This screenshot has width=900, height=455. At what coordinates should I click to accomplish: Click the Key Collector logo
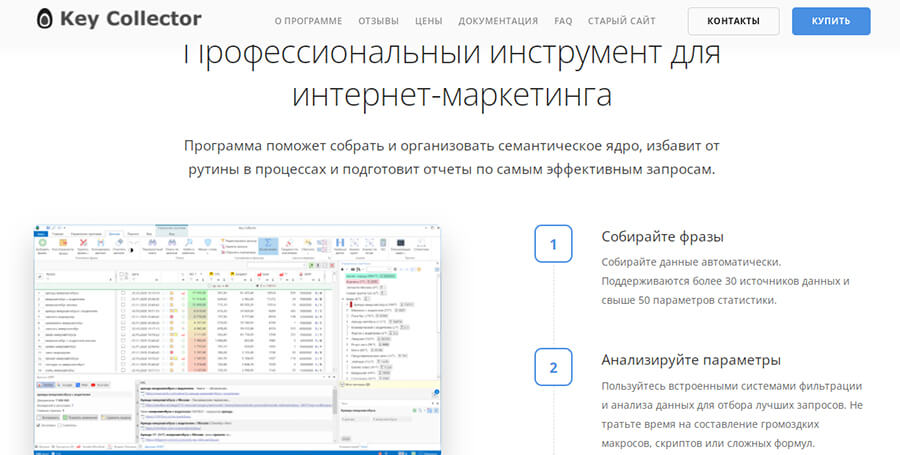click(x=119, y=19)
